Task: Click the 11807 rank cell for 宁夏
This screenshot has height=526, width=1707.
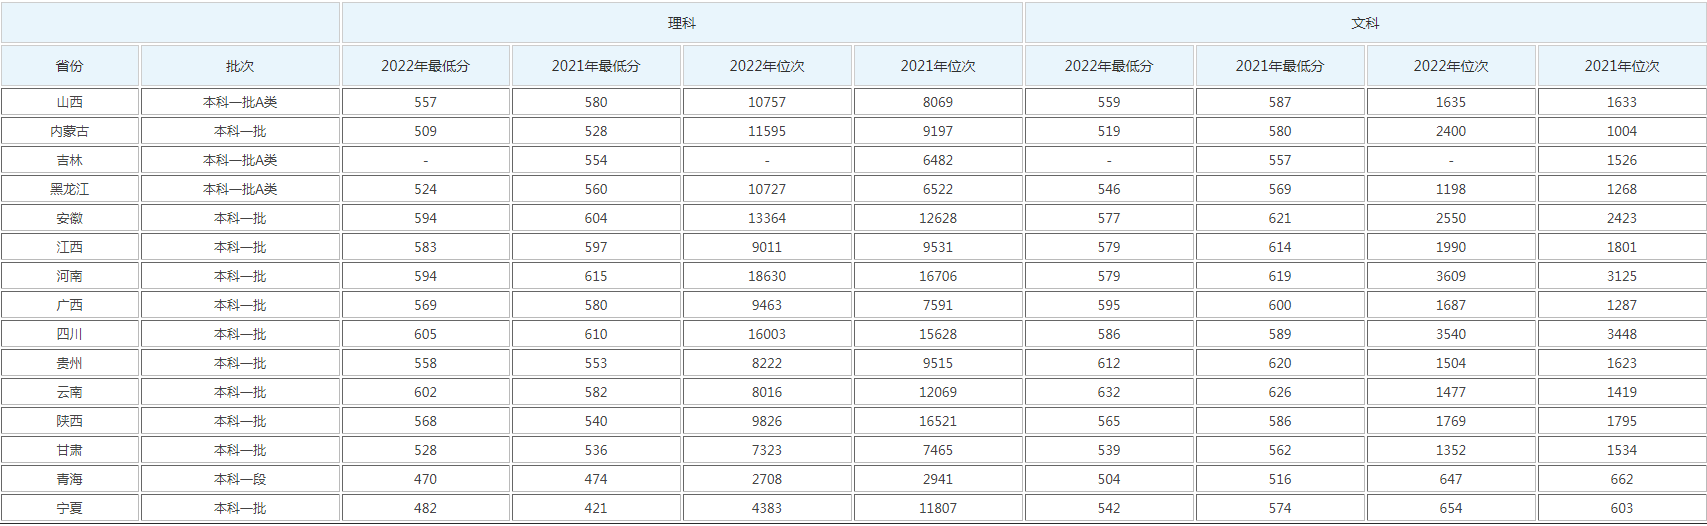Action: 938,508
